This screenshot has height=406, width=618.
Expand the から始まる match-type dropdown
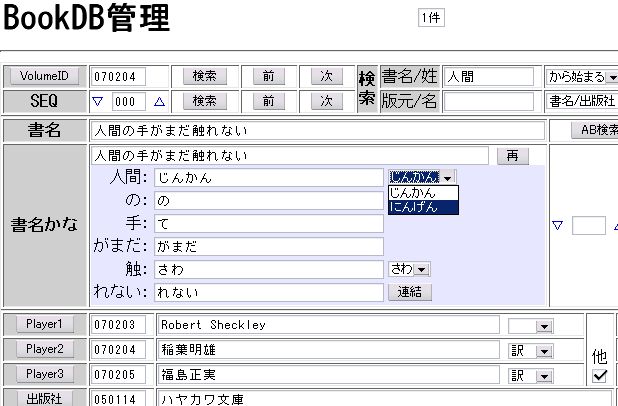611,76
